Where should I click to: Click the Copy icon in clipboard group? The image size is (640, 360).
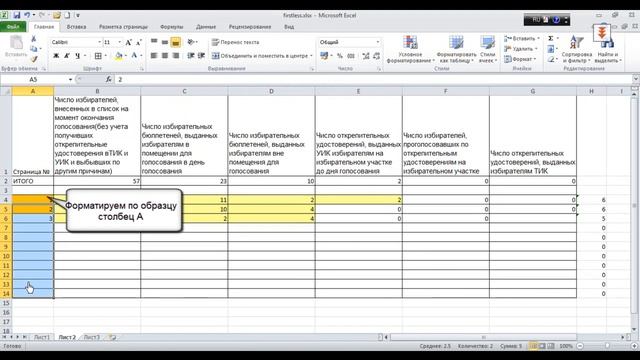(34, 49)
